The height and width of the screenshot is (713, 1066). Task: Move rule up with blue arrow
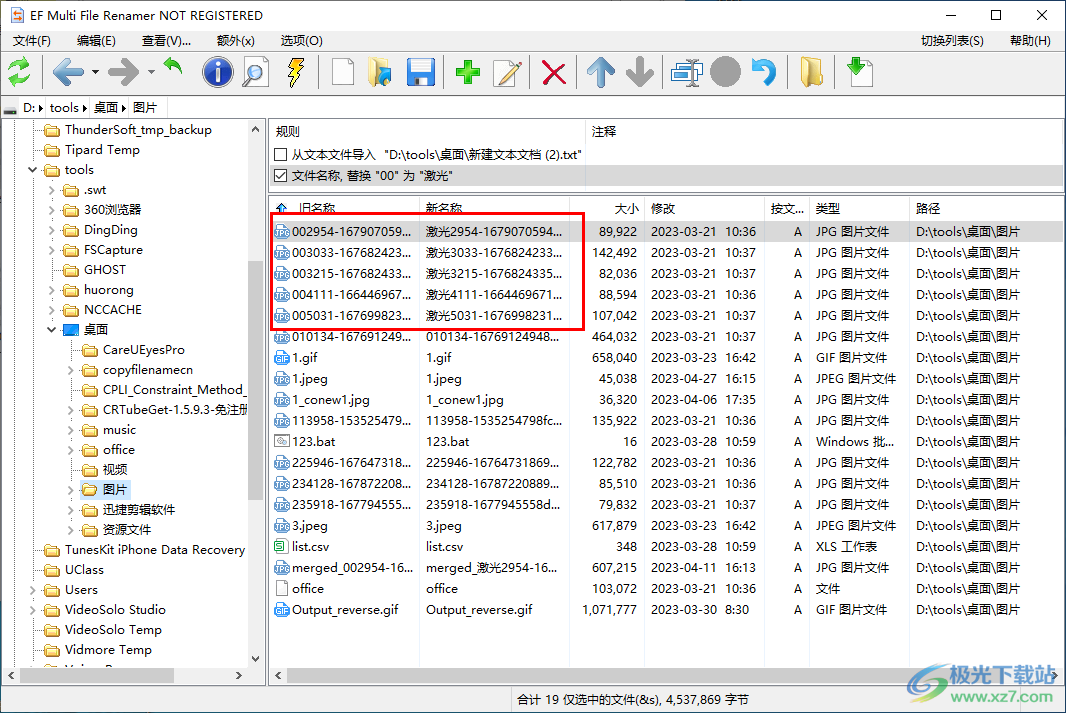pyautogui.click(x=601, y=72)
